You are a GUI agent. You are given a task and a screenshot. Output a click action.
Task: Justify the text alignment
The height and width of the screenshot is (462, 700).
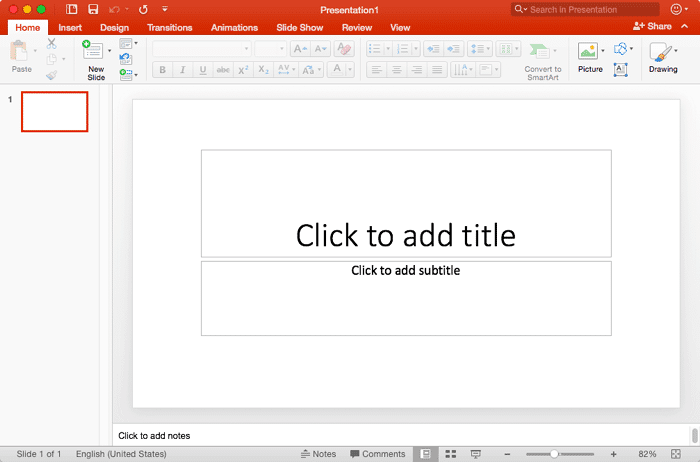click(x=437, y=70)
